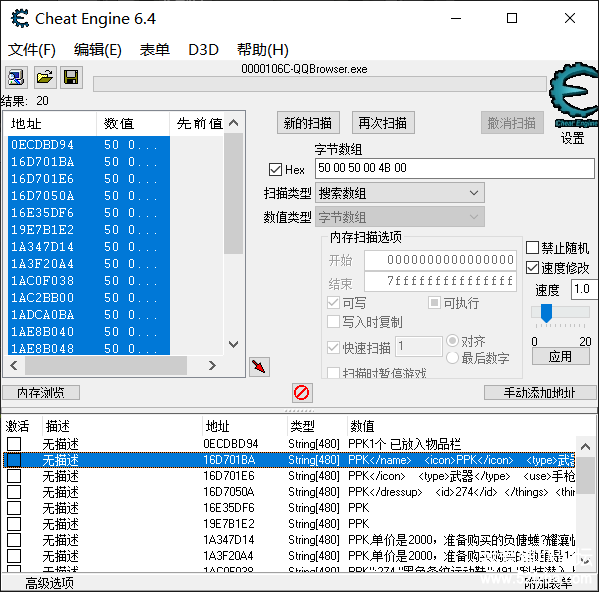
Task: Click the 速度 value input field
Action: 584,289
